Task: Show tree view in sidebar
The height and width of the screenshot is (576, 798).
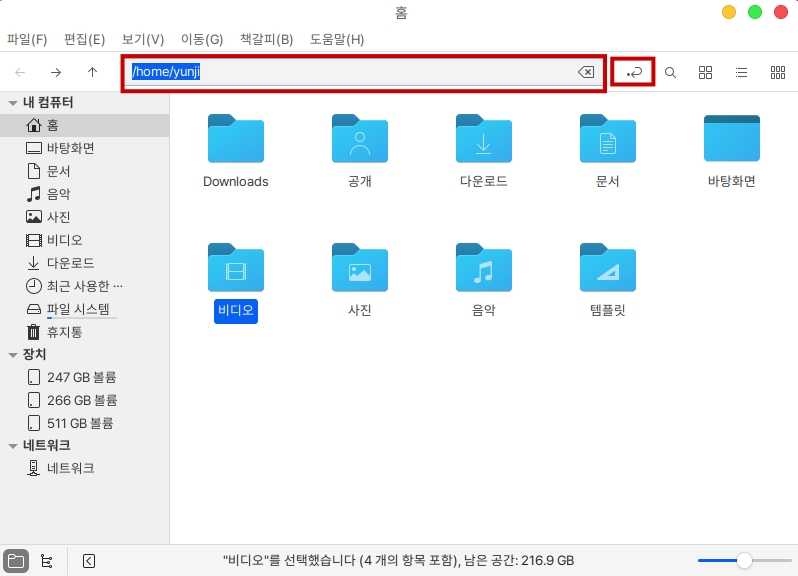Action: (x=47, y=561)
